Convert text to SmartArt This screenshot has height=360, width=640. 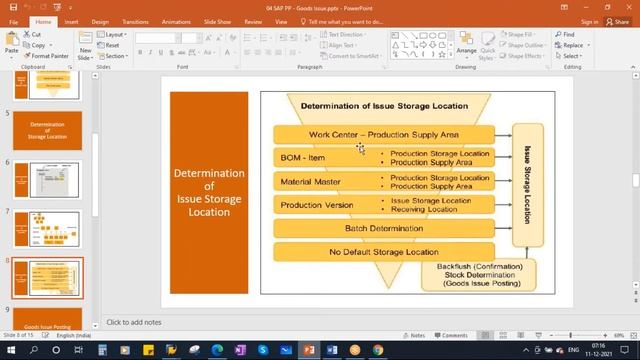coord(351,56)
